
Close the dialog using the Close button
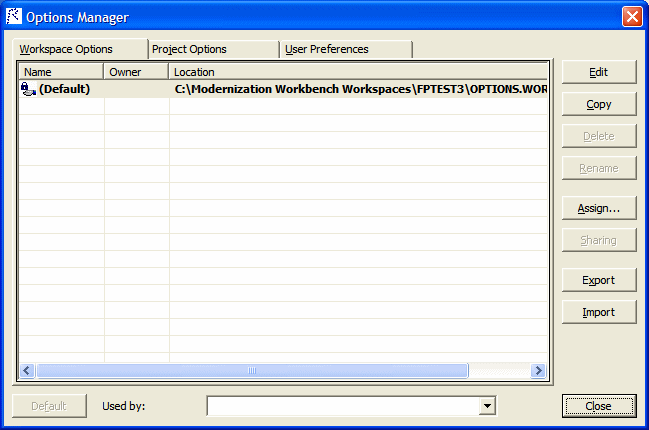598,406
